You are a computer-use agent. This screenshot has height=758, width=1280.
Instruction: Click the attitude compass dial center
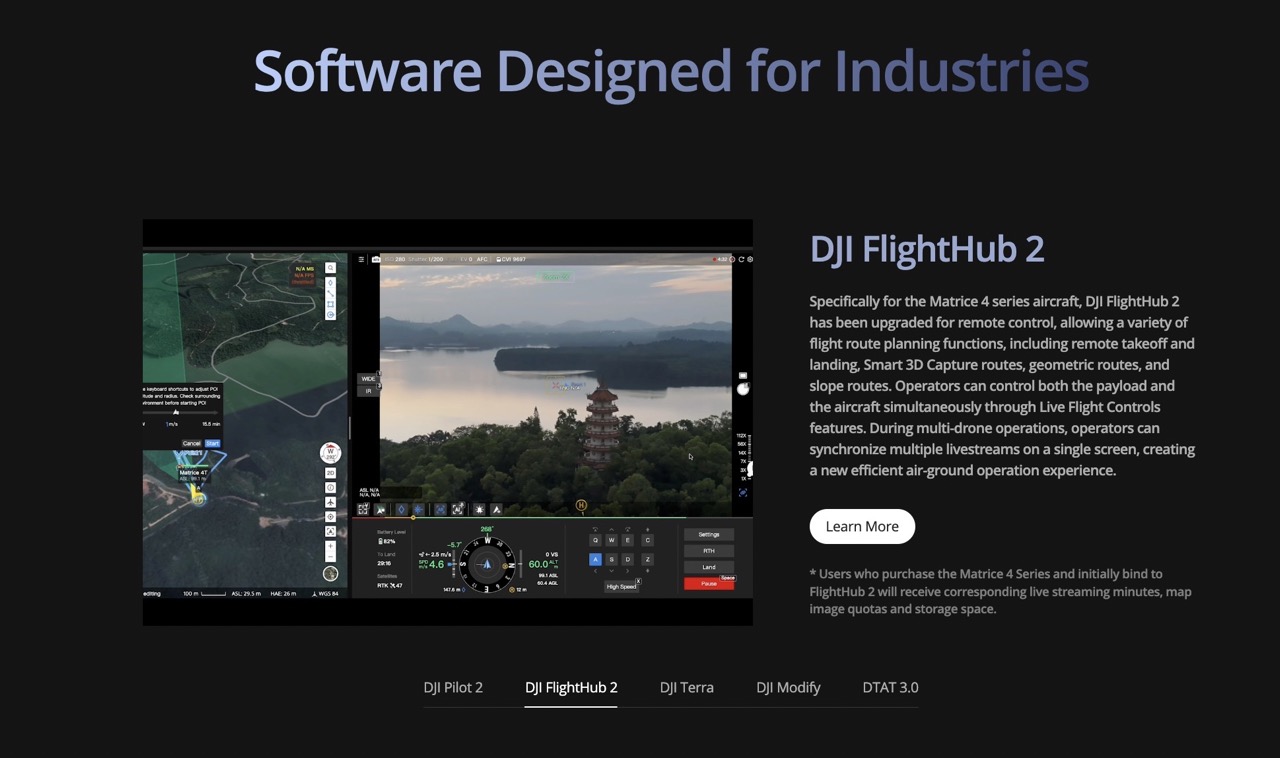pyautogui.click(x=487, y=565)
